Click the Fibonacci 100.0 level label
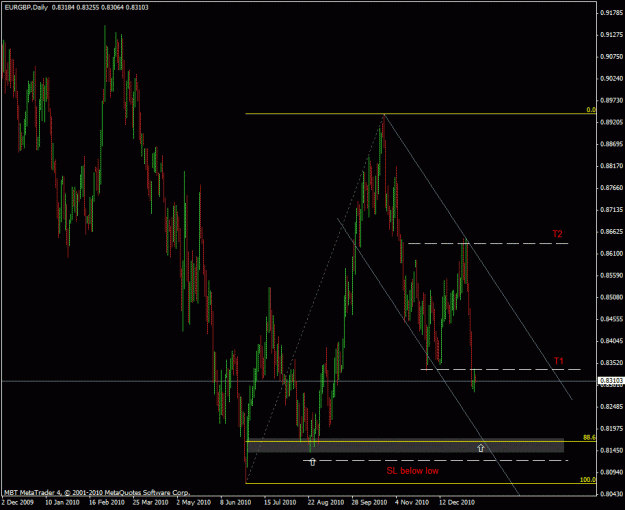The height and width of the screenshot is (510, 625). click(x=588, y=479)
